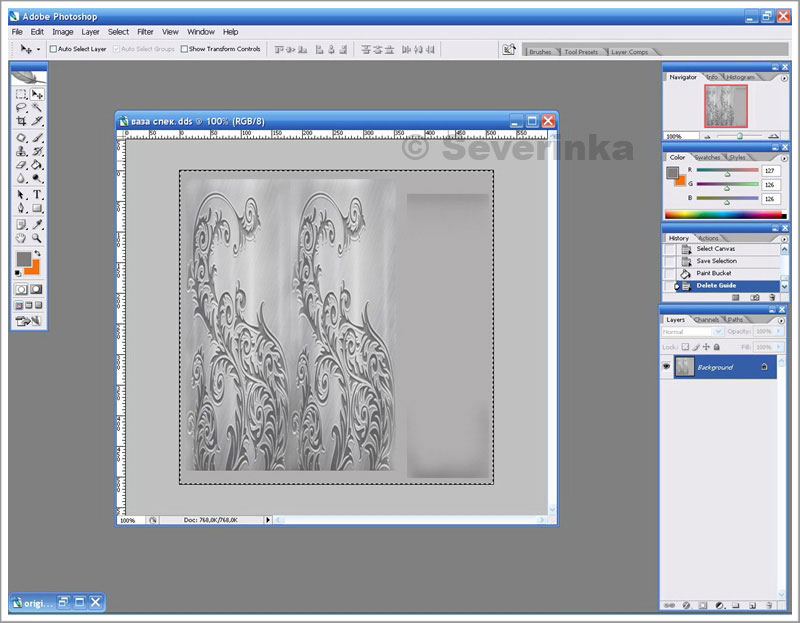Swap foreground and background colors
This screenshot has height=623, width=800.
37,254
